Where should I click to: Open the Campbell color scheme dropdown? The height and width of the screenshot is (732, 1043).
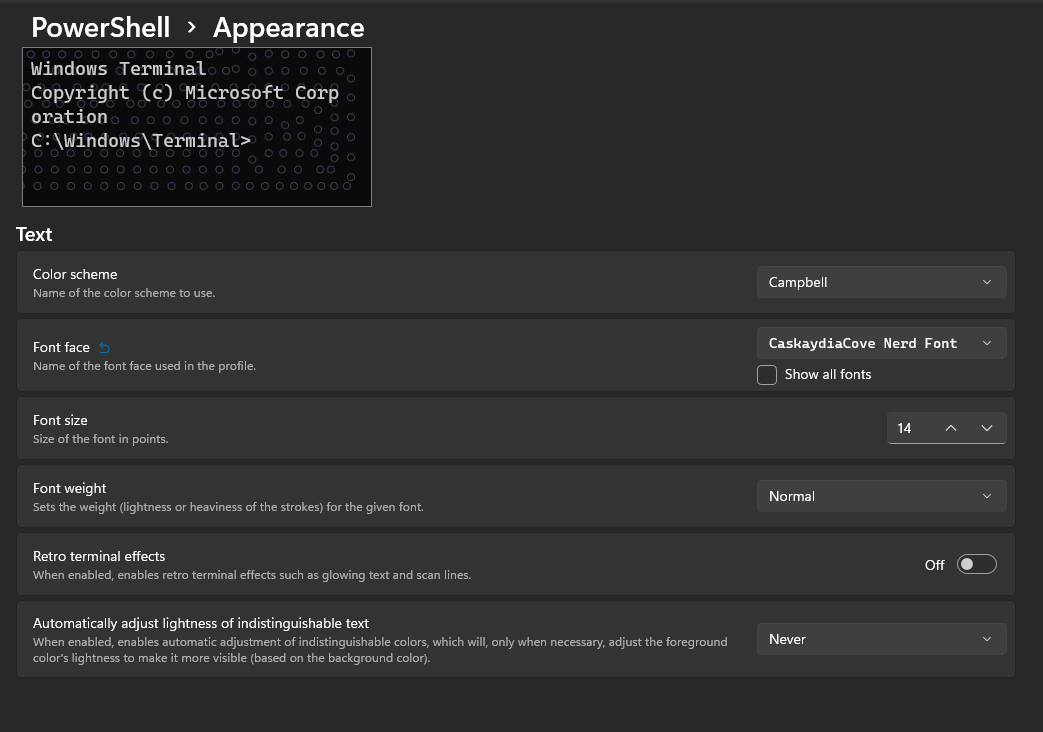coord(881,282)
